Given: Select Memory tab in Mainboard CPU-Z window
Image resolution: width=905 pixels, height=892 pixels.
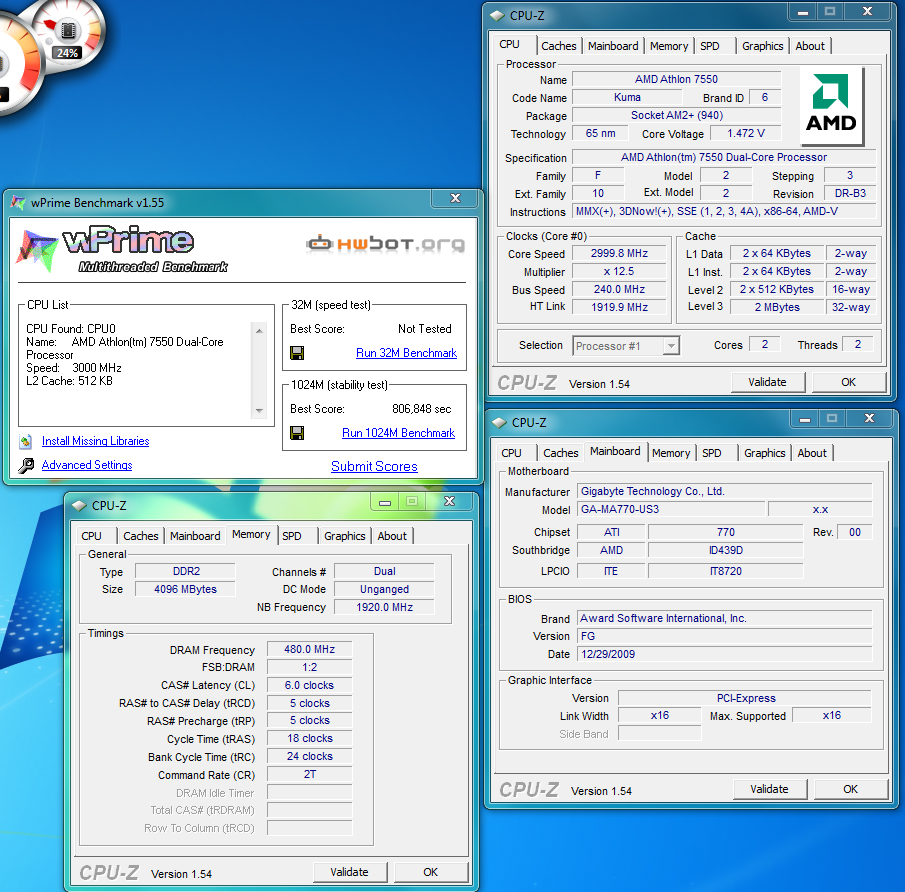Looking at the screenshot, I should [671, 453].
